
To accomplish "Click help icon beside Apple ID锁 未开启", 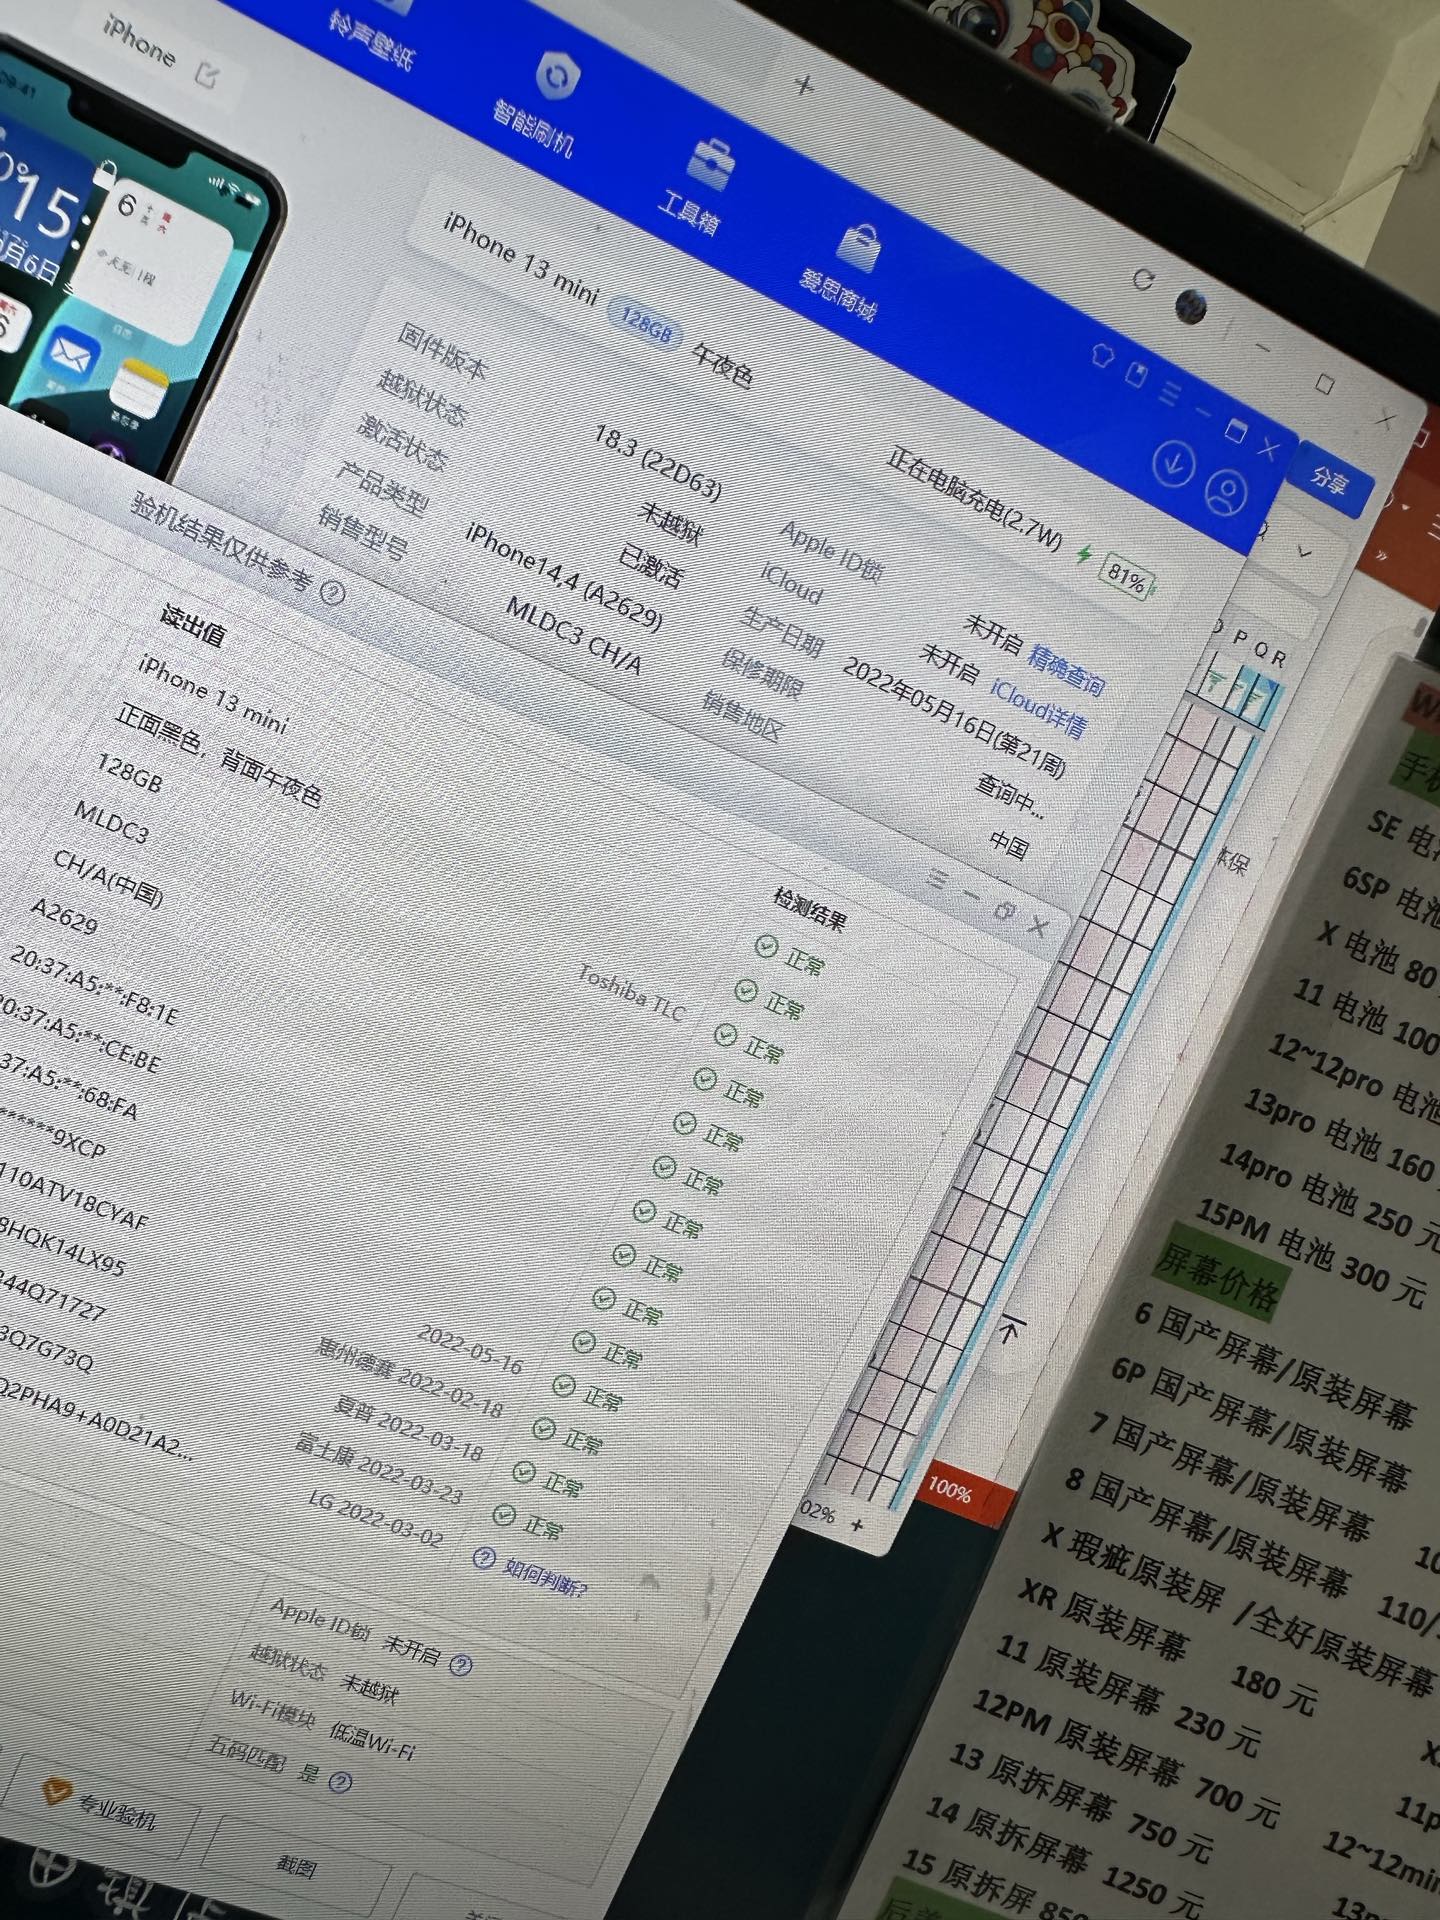I will click(x=460, y=1664).
